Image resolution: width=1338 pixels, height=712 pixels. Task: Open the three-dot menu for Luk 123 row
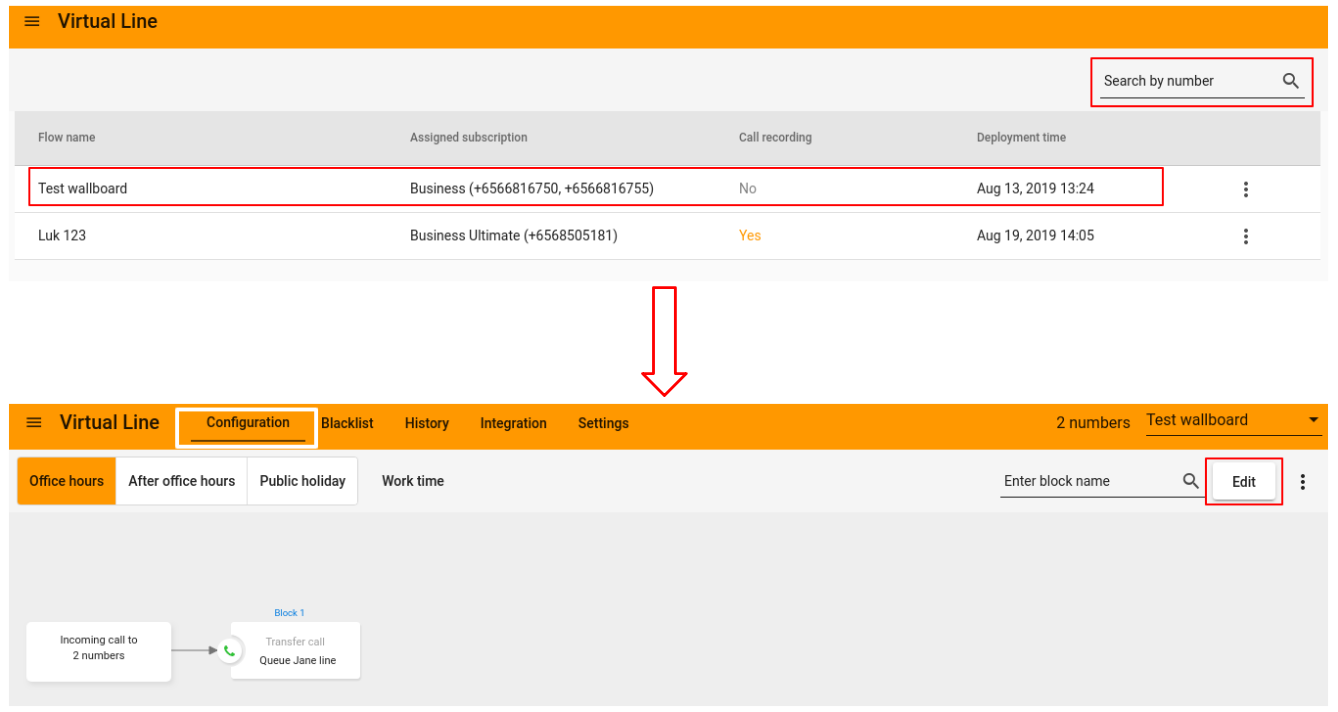(x=1245, y=236)
